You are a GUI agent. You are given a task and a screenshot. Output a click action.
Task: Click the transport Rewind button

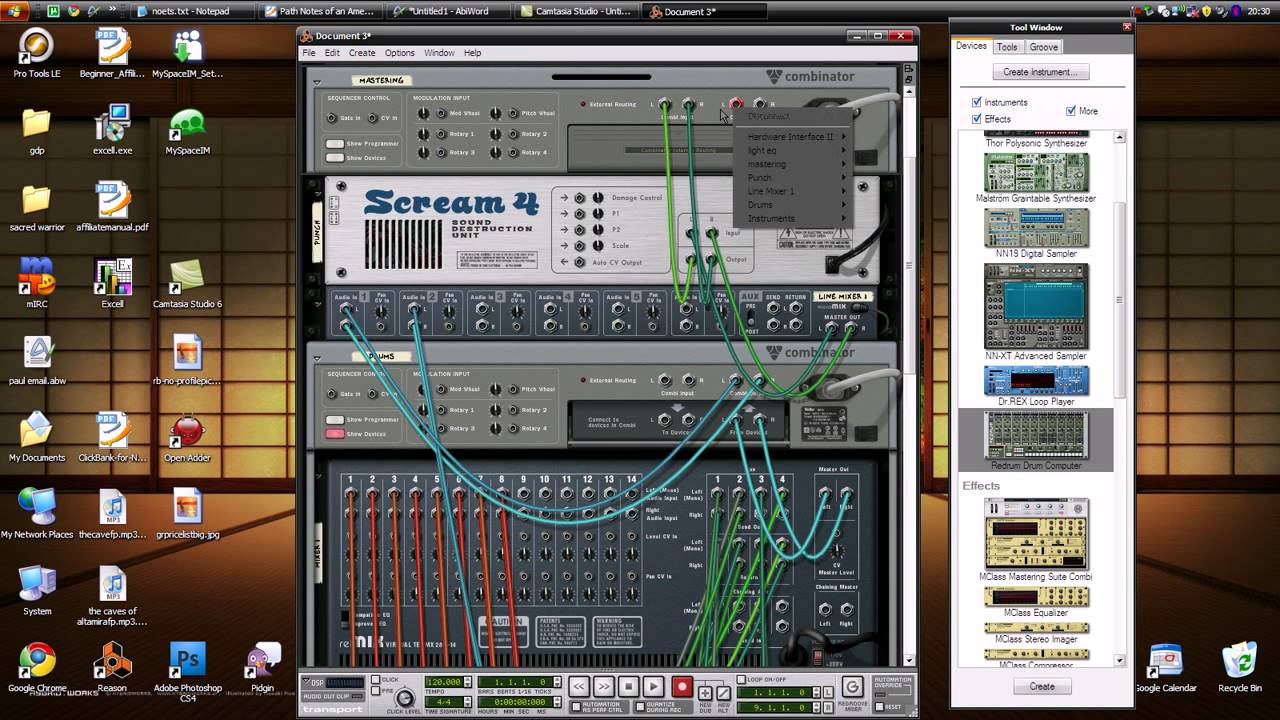[x=579, y=686]
